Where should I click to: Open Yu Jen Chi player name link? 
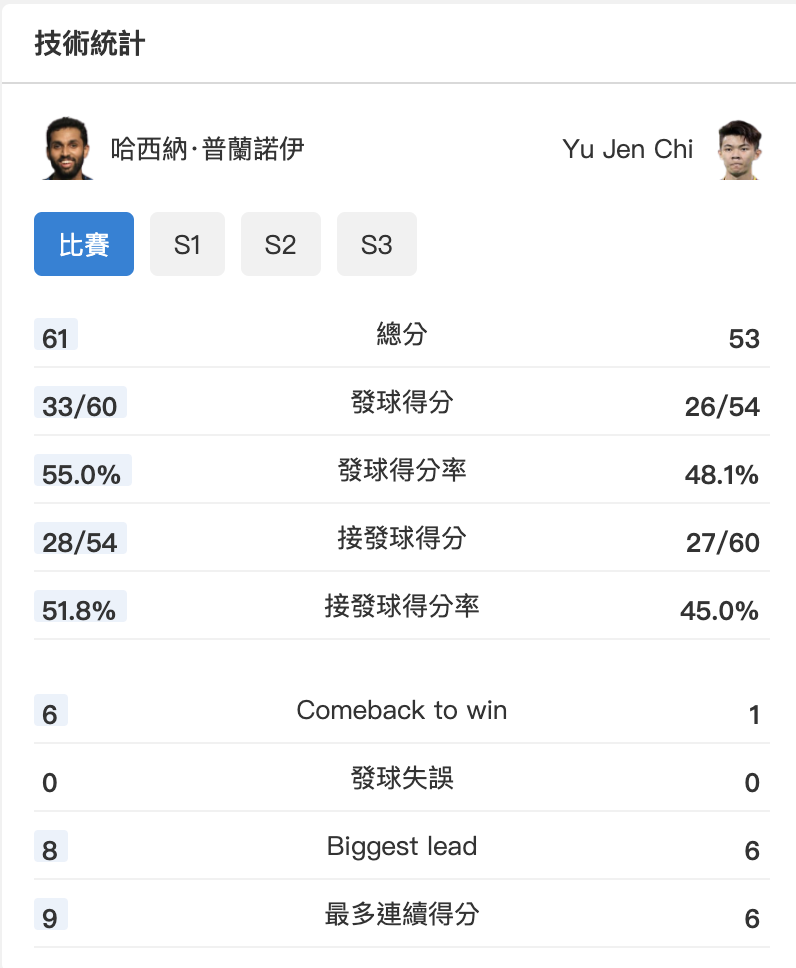[627, 149]
